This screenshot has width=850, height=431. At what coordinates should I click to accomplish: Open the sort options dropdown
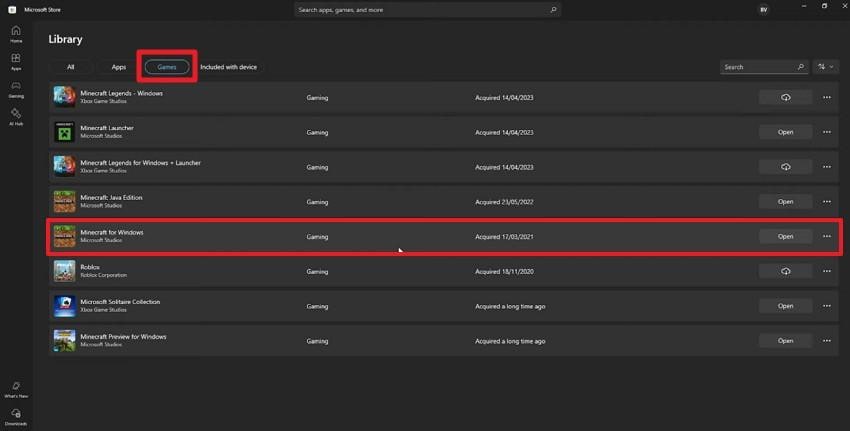(x=826, y=67)
